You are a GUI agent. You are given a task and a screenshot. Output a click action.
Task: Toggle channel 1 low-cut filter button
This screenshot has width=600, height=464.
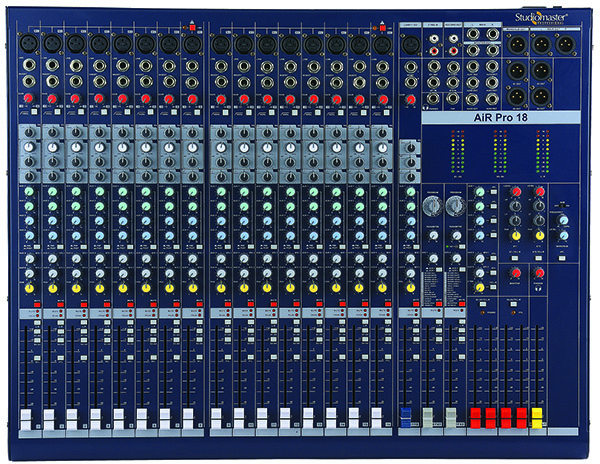(34, 112)
